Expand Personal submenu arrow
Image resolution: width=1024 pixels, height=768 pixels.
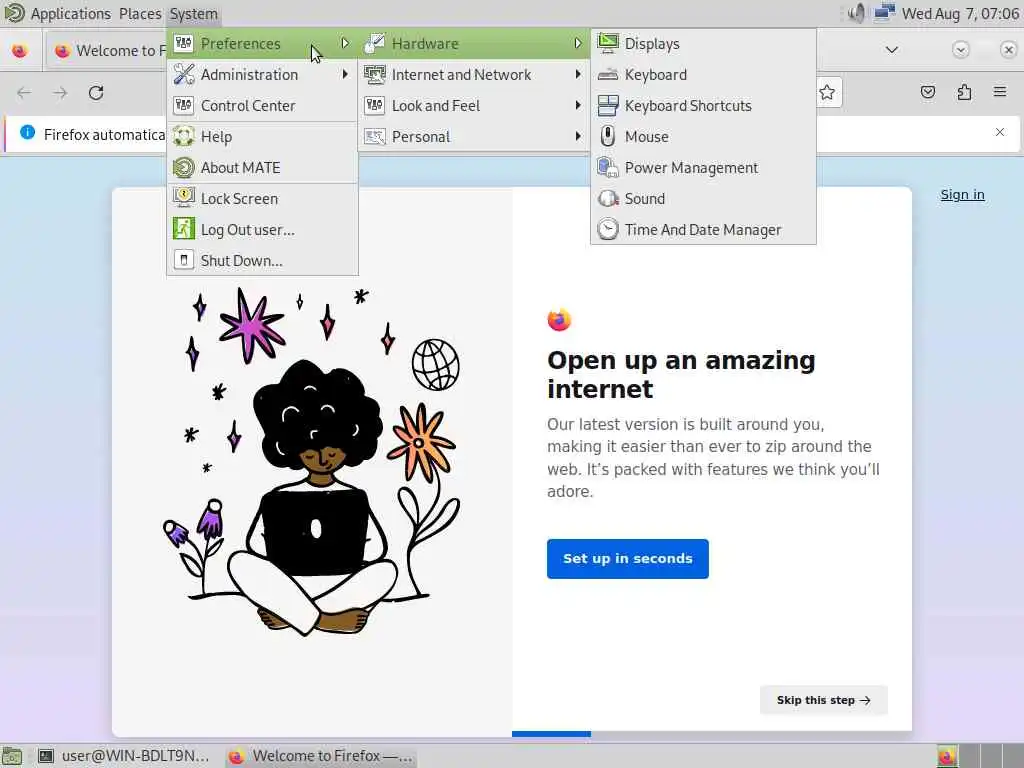point(578,136)
